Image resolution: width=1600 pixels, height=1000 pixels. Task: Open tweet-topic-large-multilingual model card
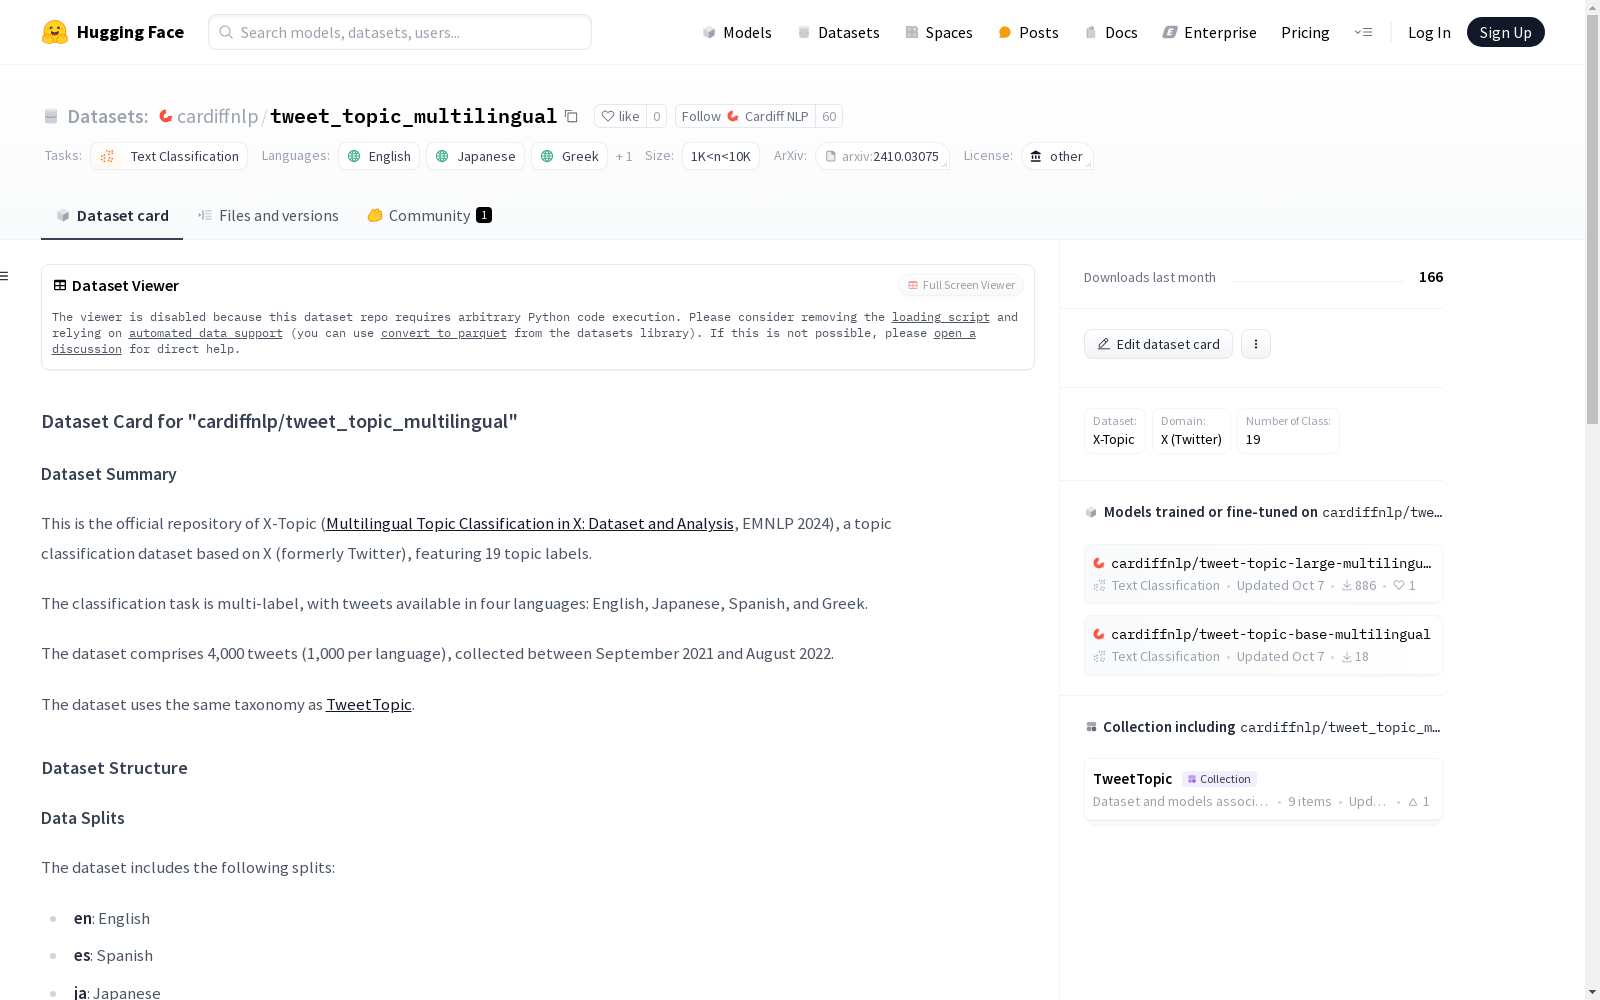(x=1263, y=574)
